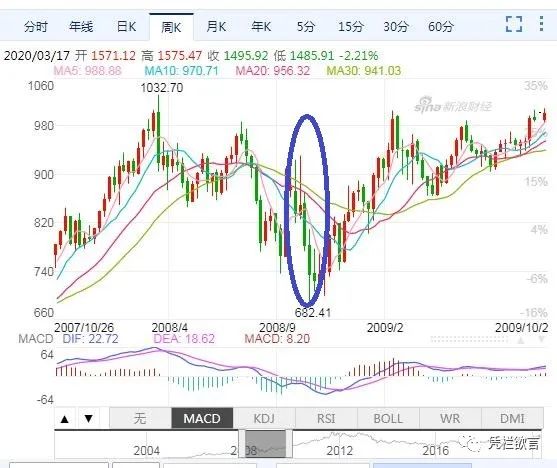Switch to the 年线 chart tab
Screen dimensions: 557x468
pos(81,27)
